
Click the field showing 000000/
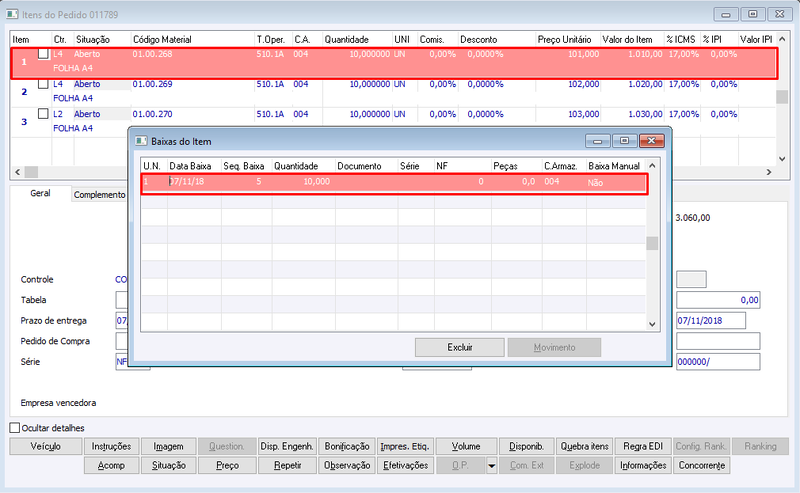(x=718, y=361)
